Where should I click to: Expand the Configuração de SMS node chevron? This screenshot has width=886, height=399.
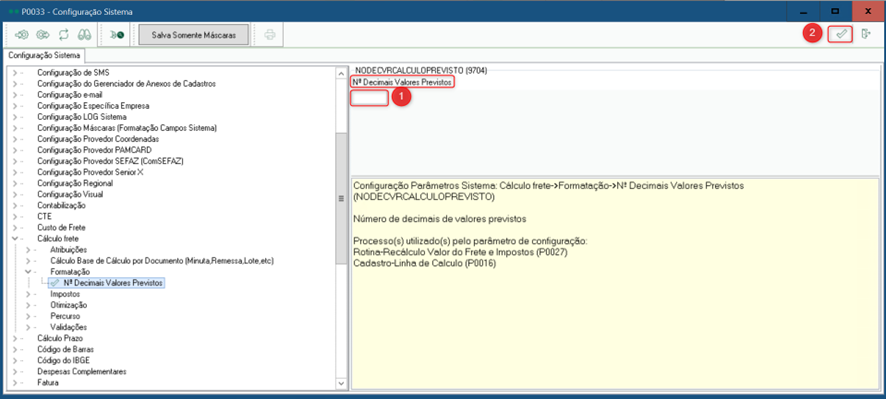[15, 73]
